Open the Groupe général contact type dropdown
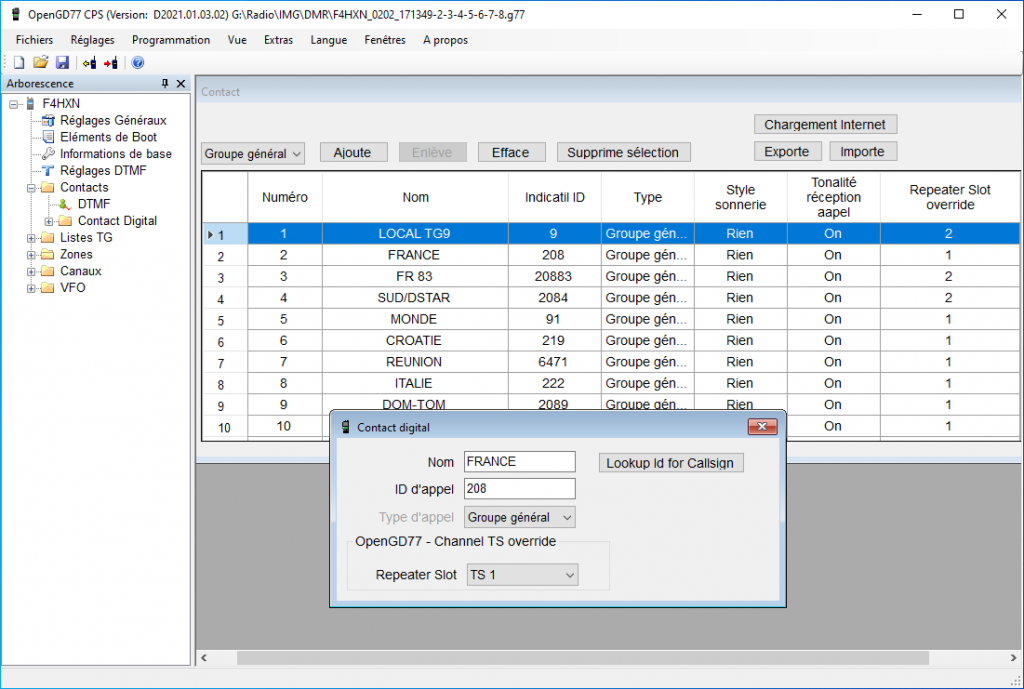 pyautogui.click(x=253, y=153)
